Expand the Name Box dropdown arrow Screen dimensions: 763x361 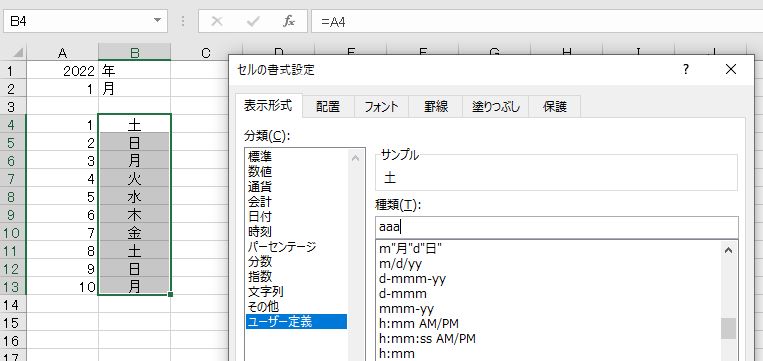(x=157, y=20)
